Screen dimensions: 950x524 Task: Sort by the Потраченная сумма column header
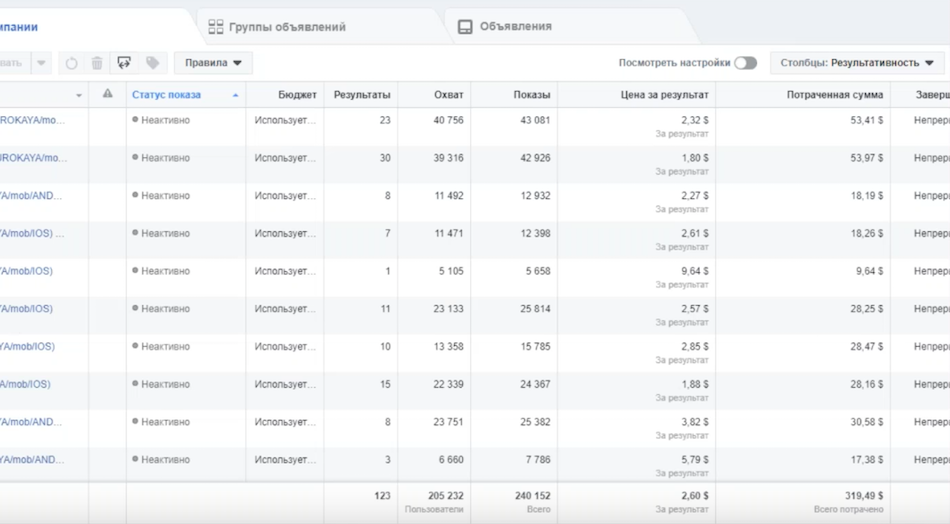click(834, 95)
